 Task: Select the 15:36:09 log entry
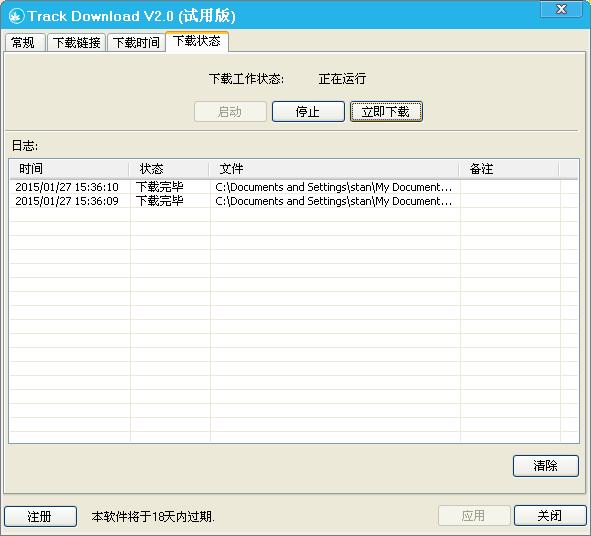click(294, 201)
